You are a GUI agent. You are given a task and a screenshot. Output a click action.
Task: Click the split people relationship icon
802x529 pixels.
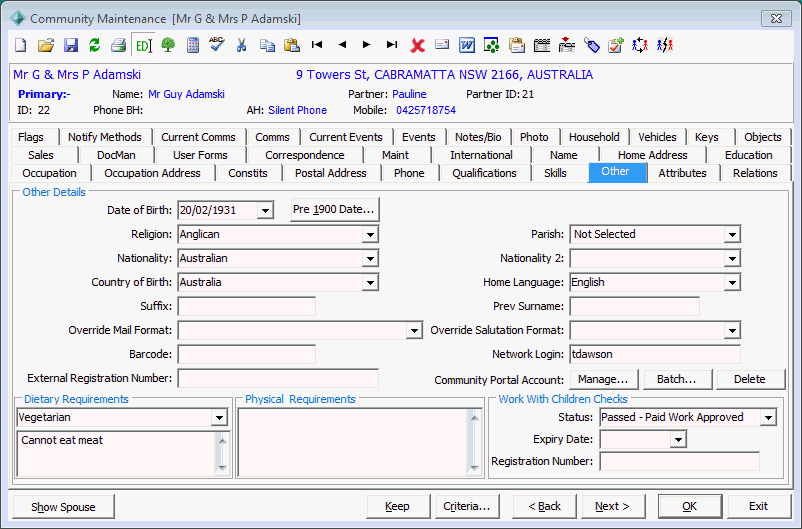click(x=665, y=46)
